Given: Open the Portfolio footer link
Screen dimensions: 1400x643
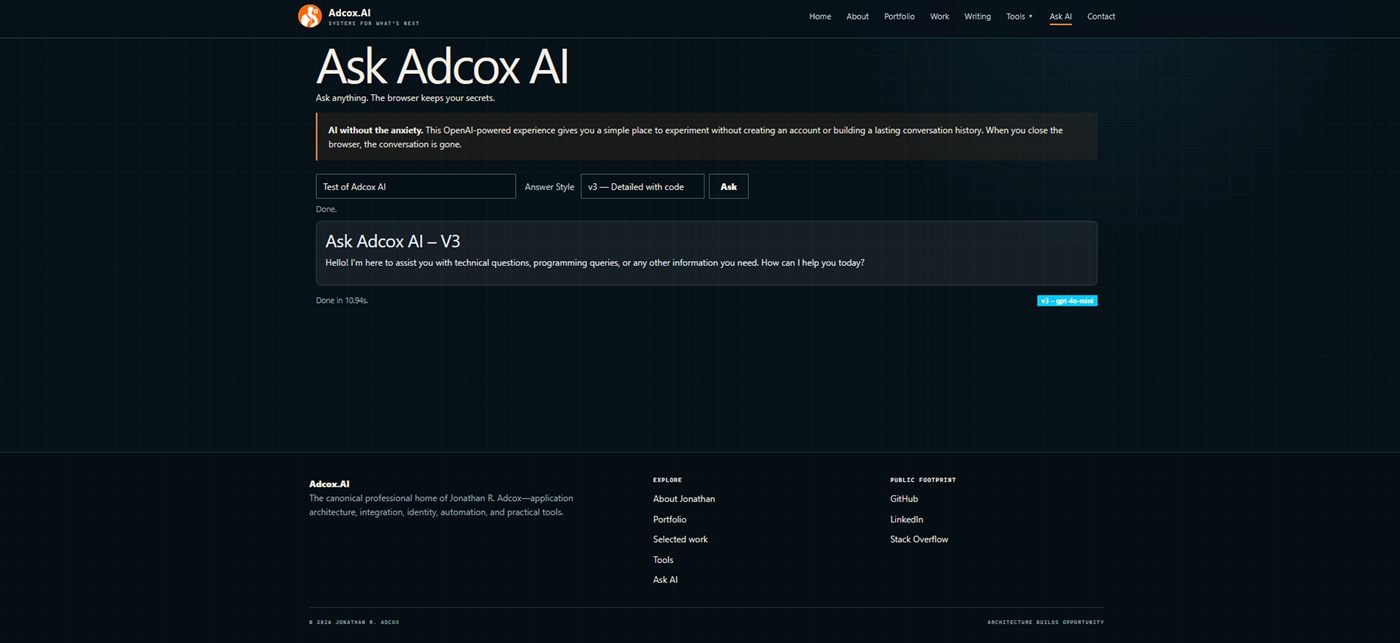Looking at the screenshot, I should pyautogui.click(x=670, y=519).
